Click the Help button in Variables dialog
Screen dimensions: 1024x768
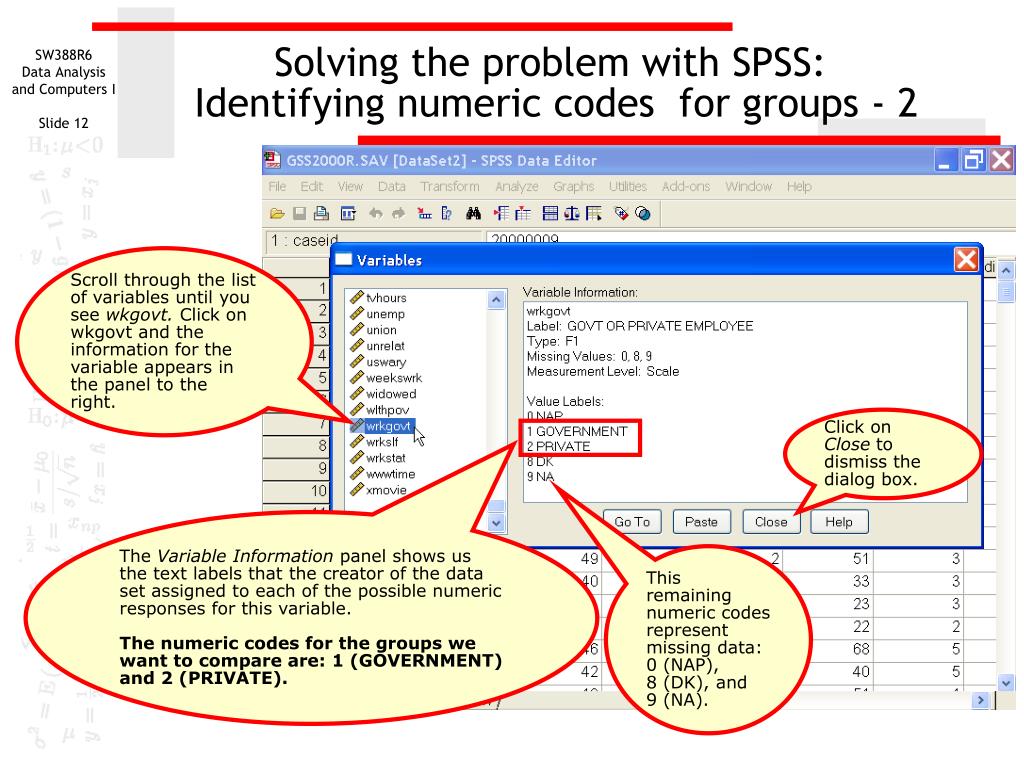point(839,522)
